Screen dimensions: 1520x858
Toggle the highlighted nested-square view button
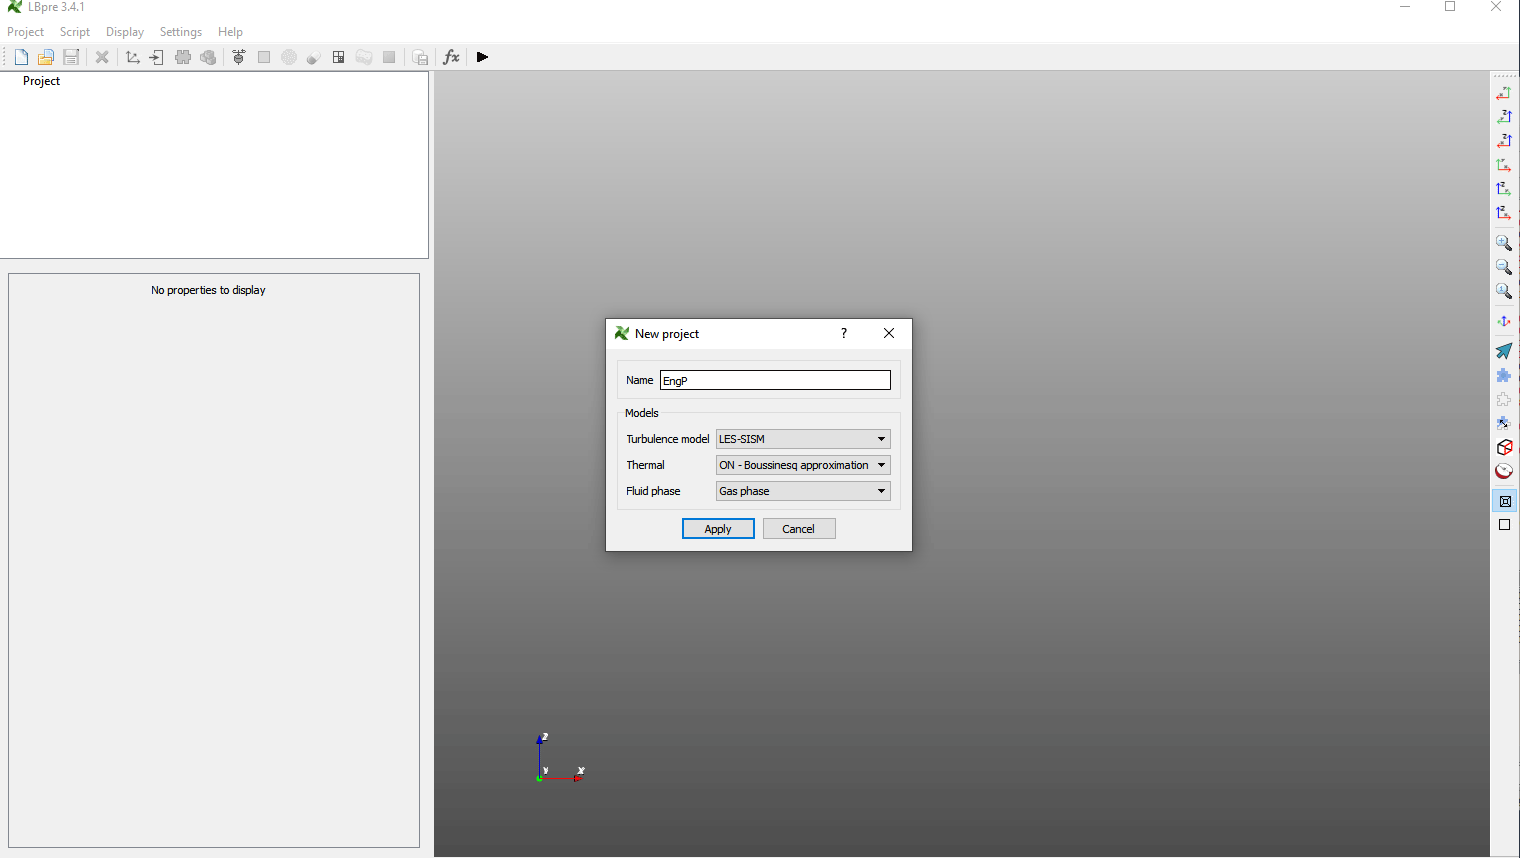(1504, 501)
